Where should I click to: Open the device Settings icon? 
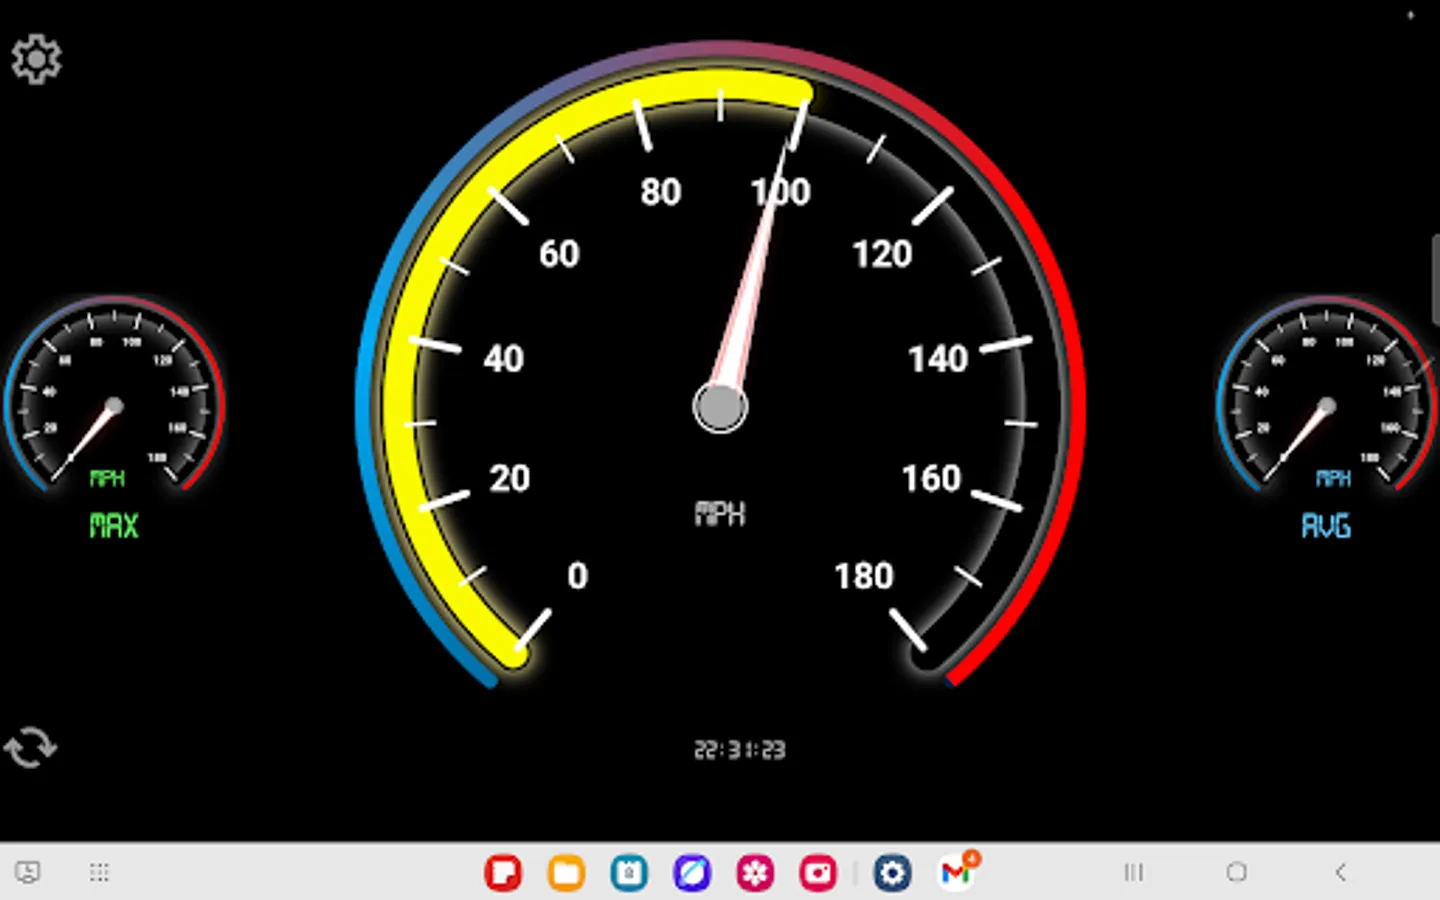pos(892,872)
